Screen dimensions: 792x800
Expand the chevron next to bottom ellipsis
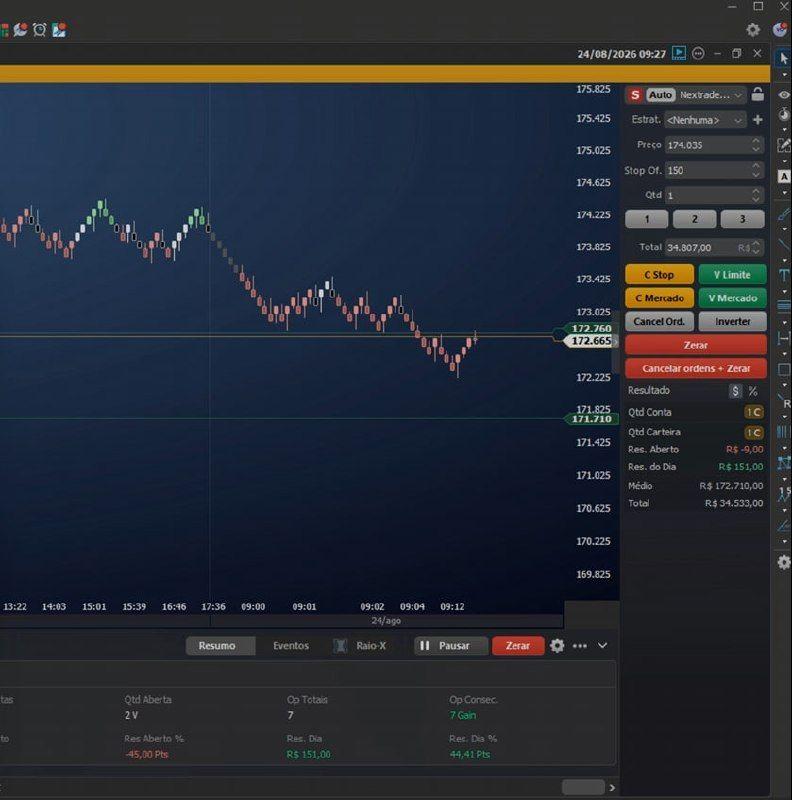tap(603, 645)
